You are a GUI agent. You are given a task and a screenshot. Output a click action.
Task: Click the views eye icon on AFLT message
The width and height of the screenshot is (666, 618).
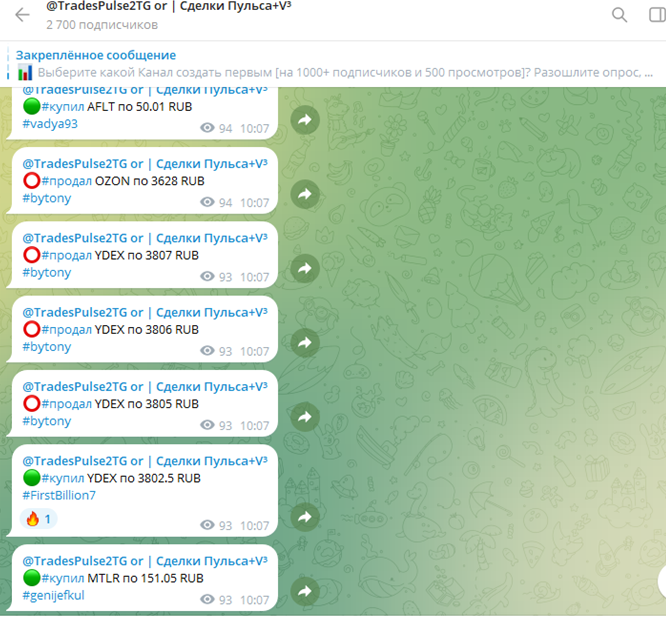click(x=207, y=128)
